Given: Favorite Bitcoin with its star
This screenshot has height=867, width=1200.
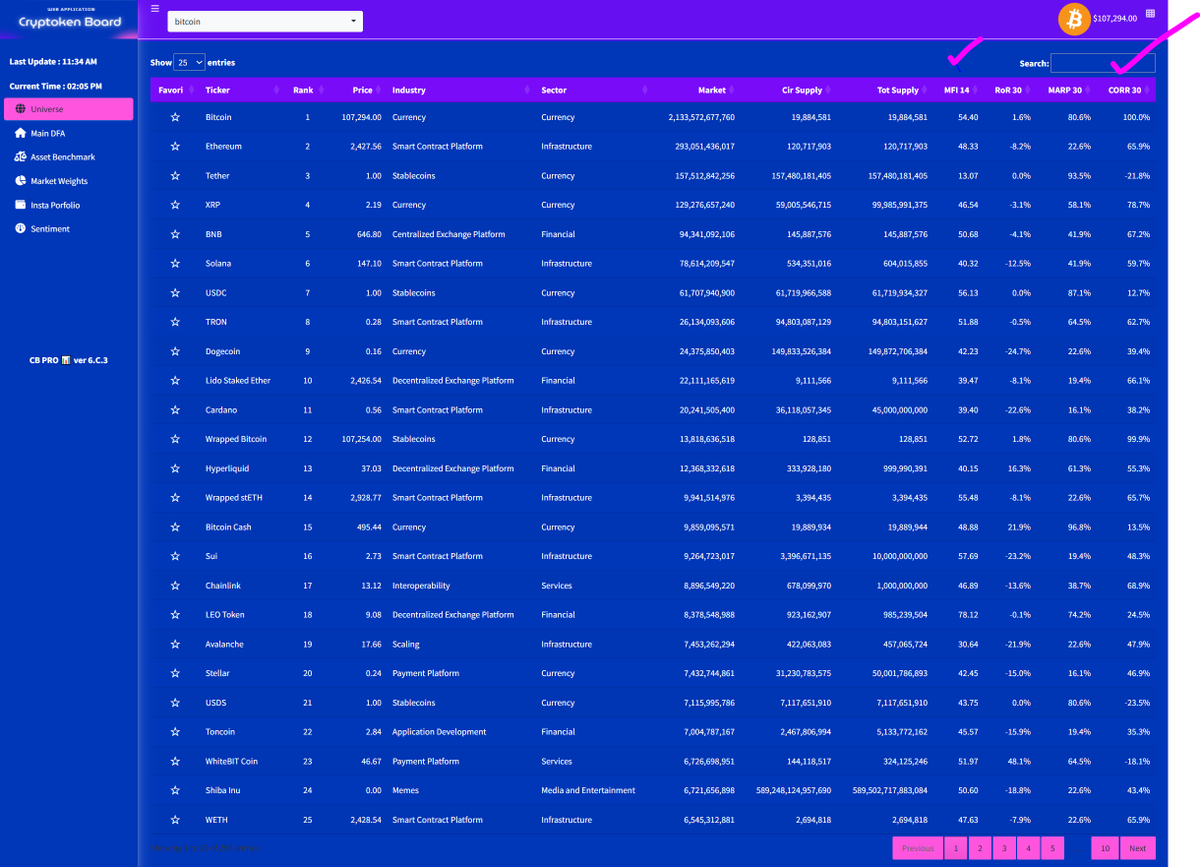Looking at the screenshot, I should point(175,117).
